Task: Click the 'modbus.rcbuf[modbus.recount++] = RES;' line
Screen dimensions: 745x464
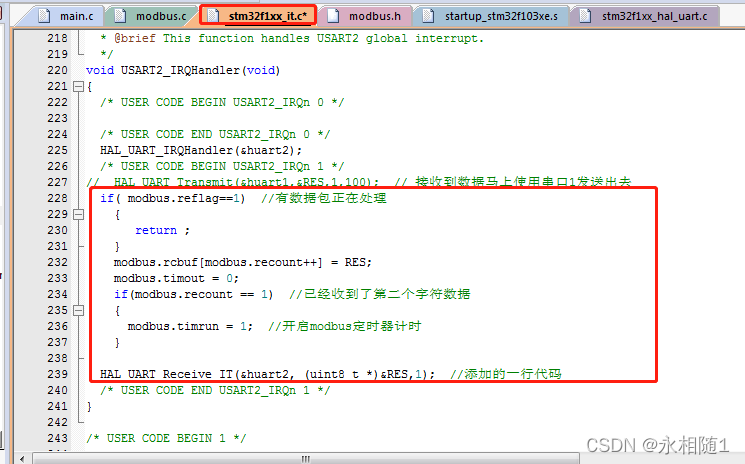Action: (243, 263)
